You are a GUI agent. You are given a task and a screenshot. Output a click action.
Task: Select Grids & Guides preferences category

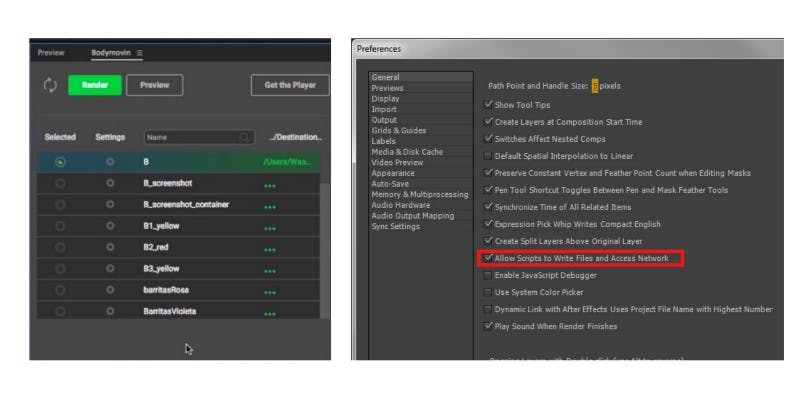click(x=398, y=131)
